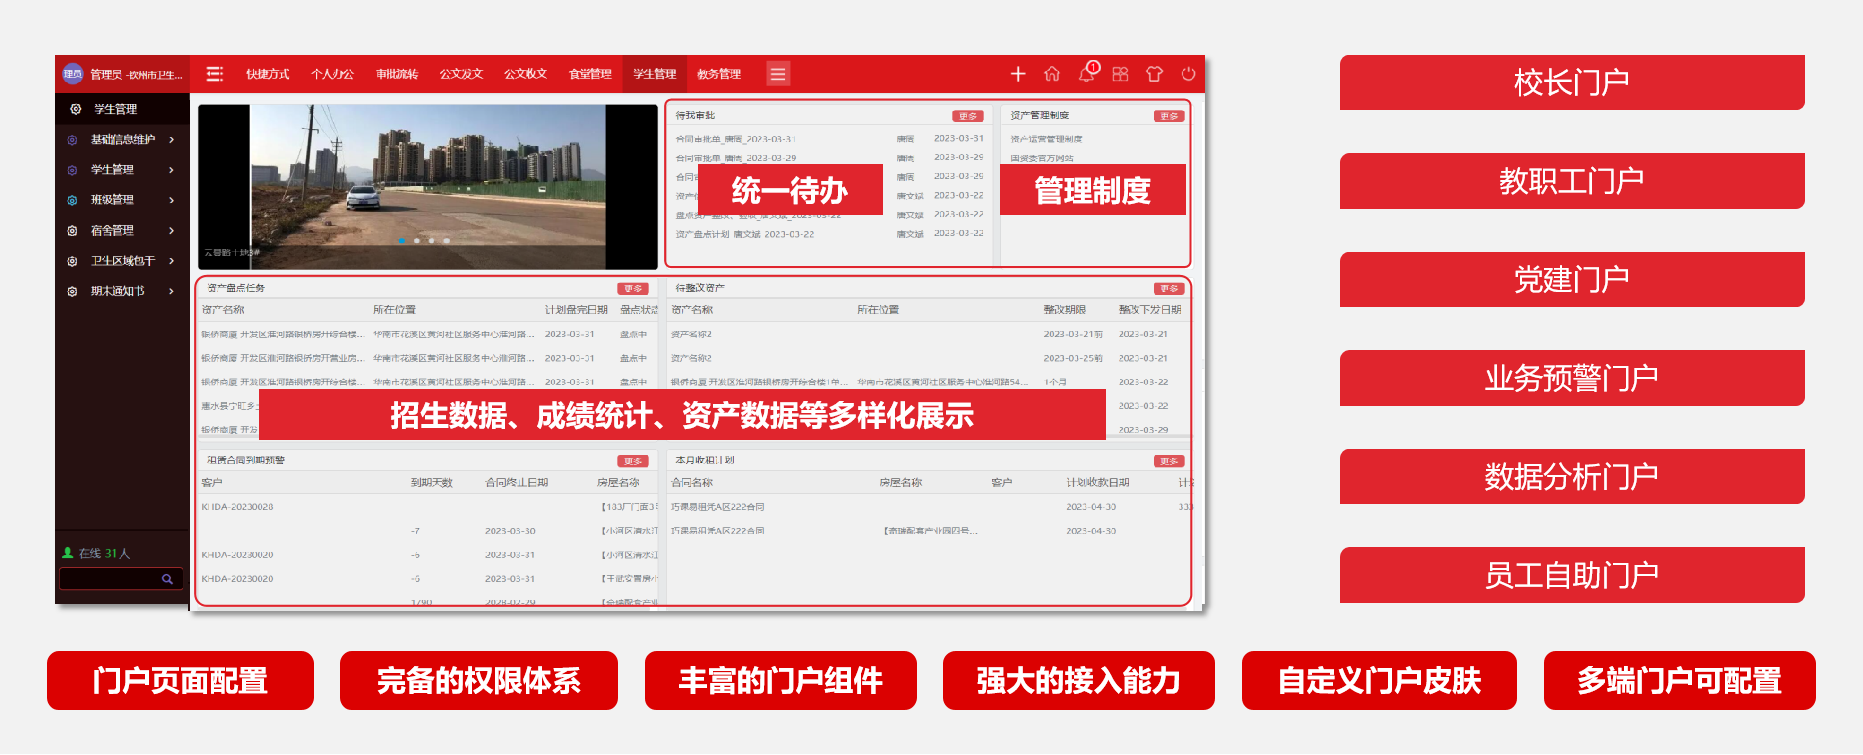Click 更多 in the 资产管理制度 panel
1863x755 pixels.
pyautogui.click(x=1168, y=116)
